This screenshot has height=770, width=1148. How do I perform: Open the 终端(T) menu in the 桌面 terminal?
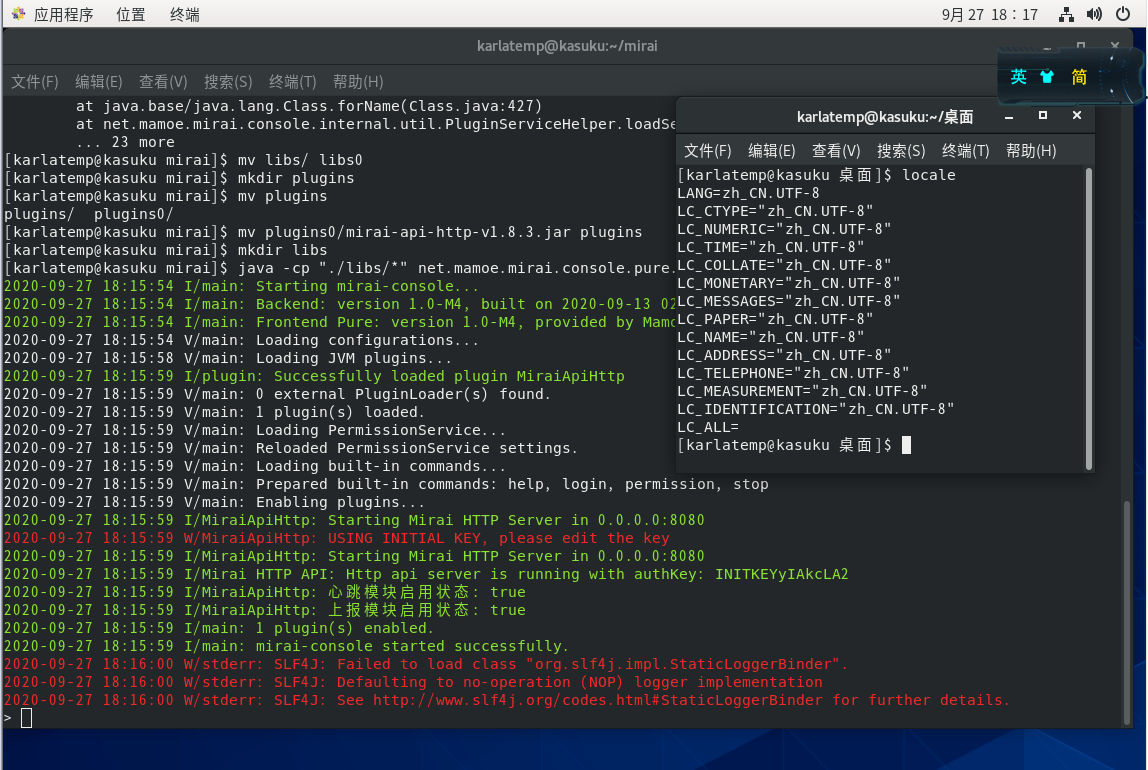pyautogui.click(x=963, y=150)
